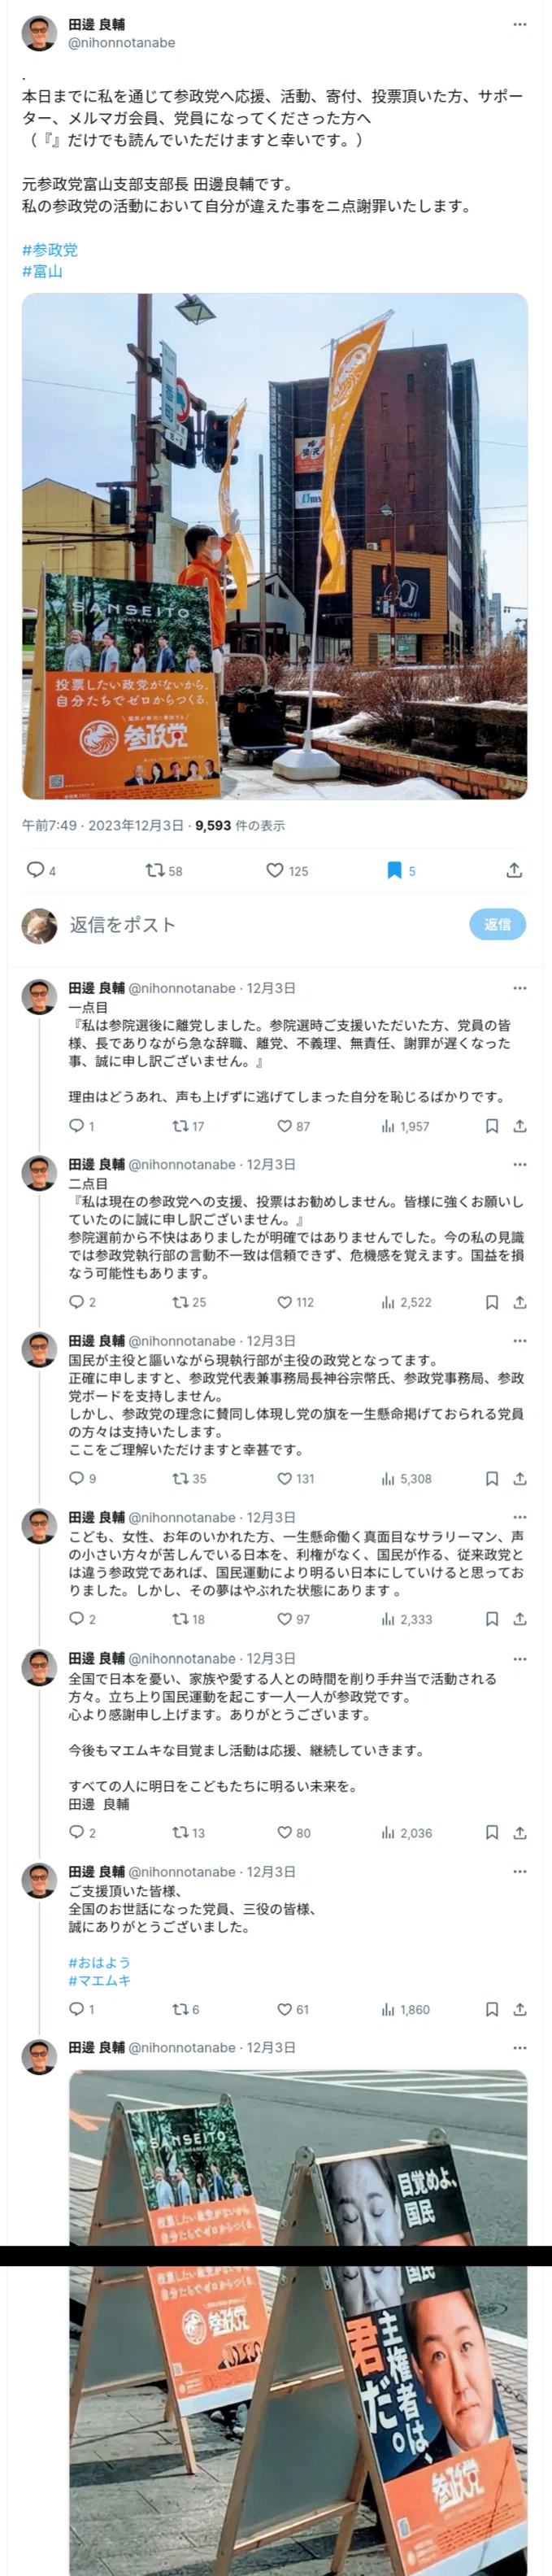Share the main post via the share icon
Viewport: 552px width, 2576px height.
[514, 870]
